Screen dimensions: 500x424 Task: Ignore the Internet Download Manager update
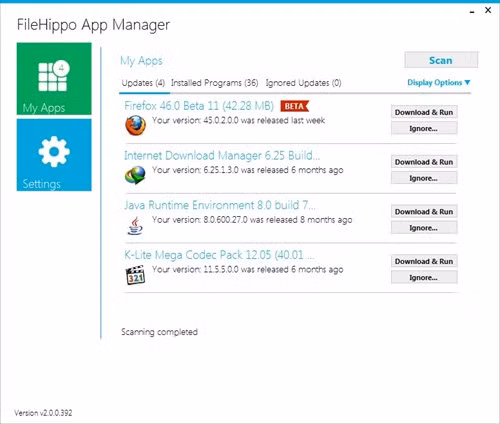click(x=424, y=178)
